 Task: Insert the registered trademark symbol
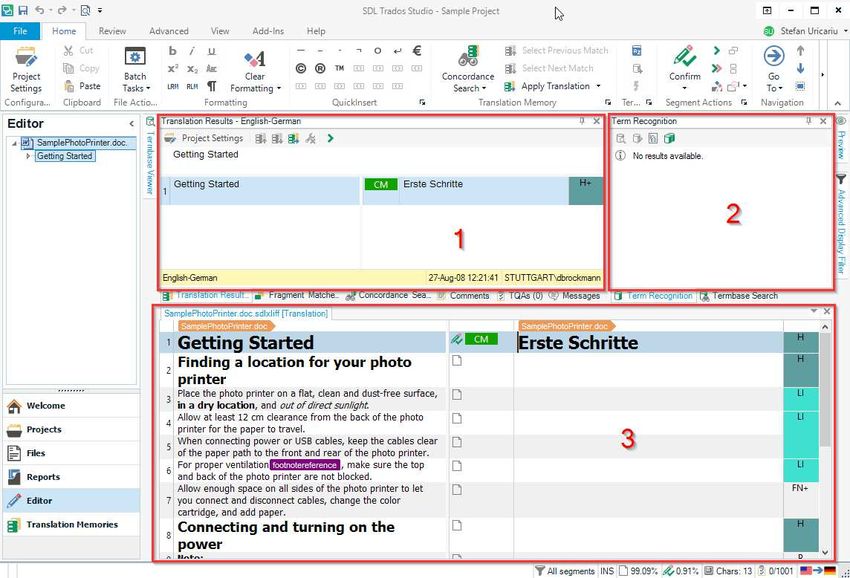(320, 68)
